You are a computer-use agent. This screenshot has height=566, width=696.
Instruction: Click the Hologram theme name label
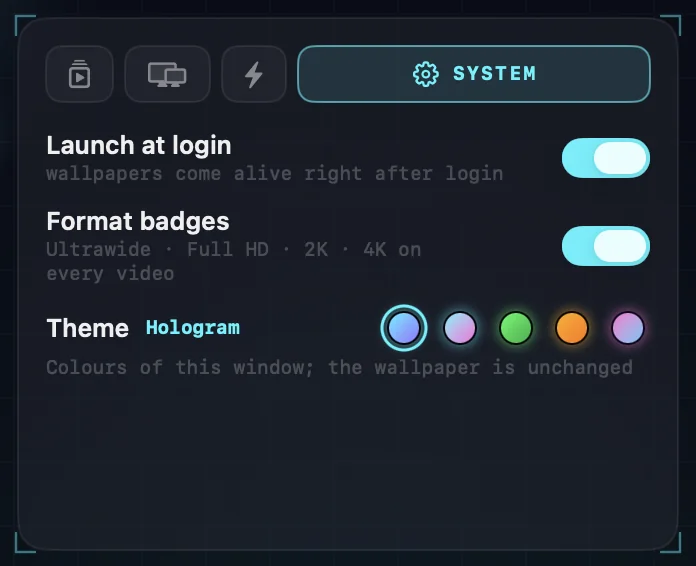[193, 328]
